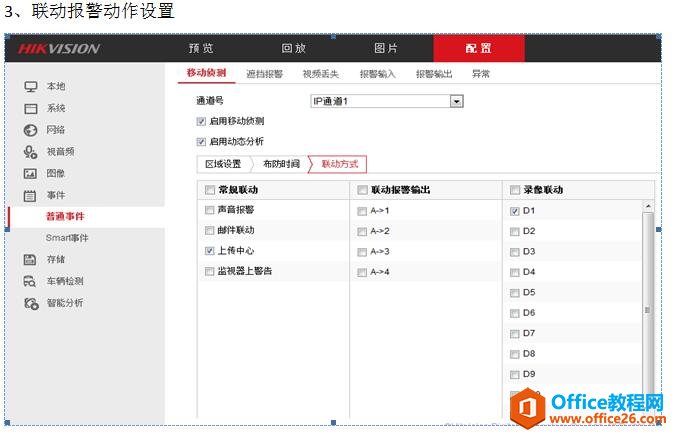The height and width of the screenshot is (436, 673).
Task: Open the 通道号 IP通道1 dropdown
Action: tap(456, 101)
